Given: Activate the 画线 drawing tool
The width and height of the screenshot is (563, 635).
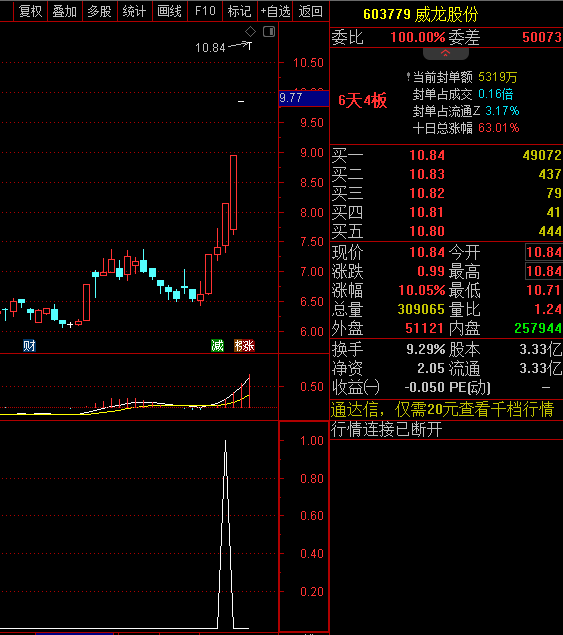Looking at the screenshot, I should click(x=170, y=11).
